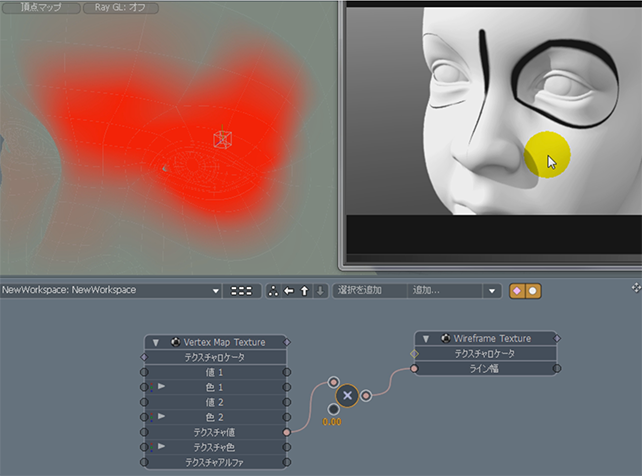This screenshot has height=476, width=642.
Task: Click the ライン幅 input on Wireframe Texture
Action: click(x=414, y=369)
